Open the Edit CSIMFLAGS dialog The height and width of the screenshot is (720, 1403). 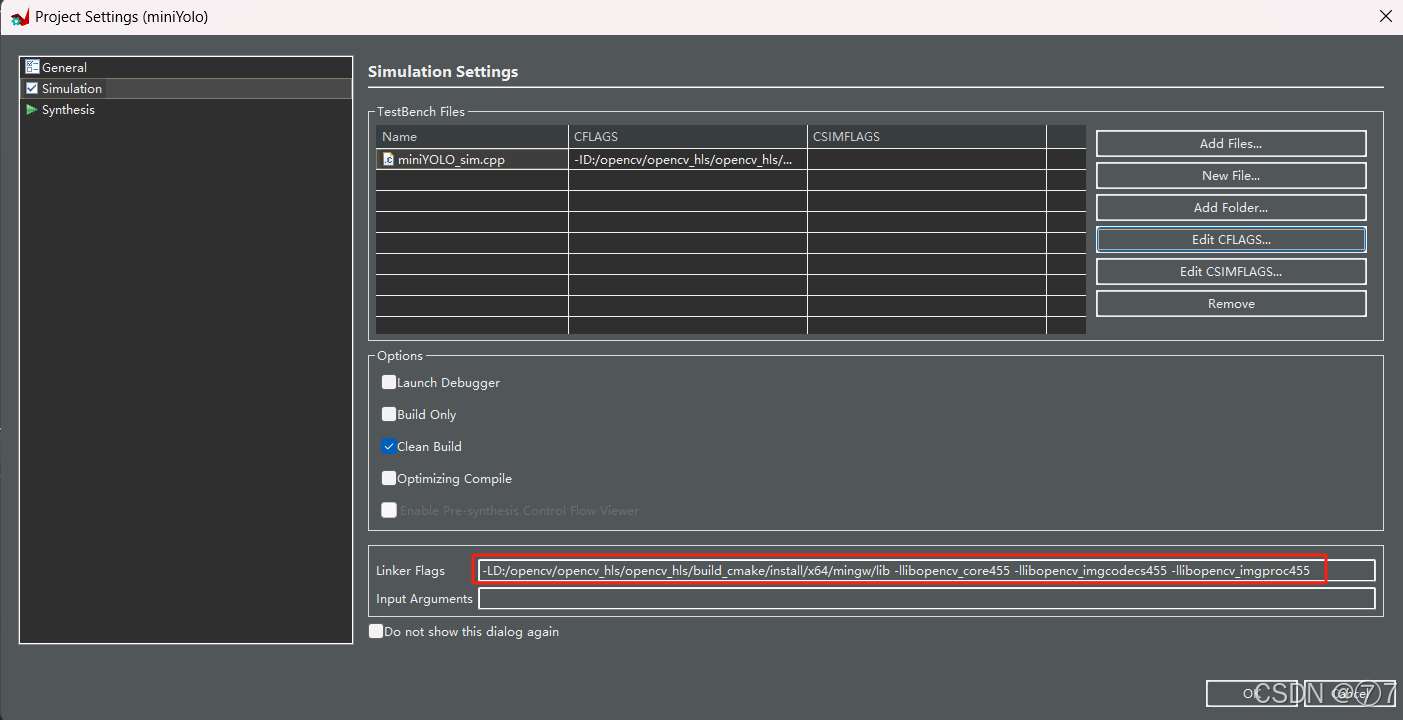click(x=1230, y=271)
